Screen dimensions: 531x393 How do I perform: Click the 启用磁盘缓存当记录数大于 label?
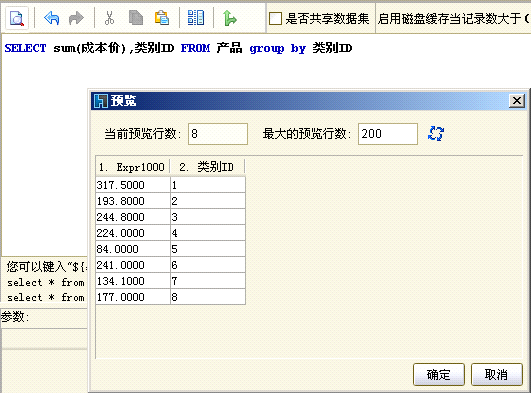pyautogui.click(x=454, y=18)
